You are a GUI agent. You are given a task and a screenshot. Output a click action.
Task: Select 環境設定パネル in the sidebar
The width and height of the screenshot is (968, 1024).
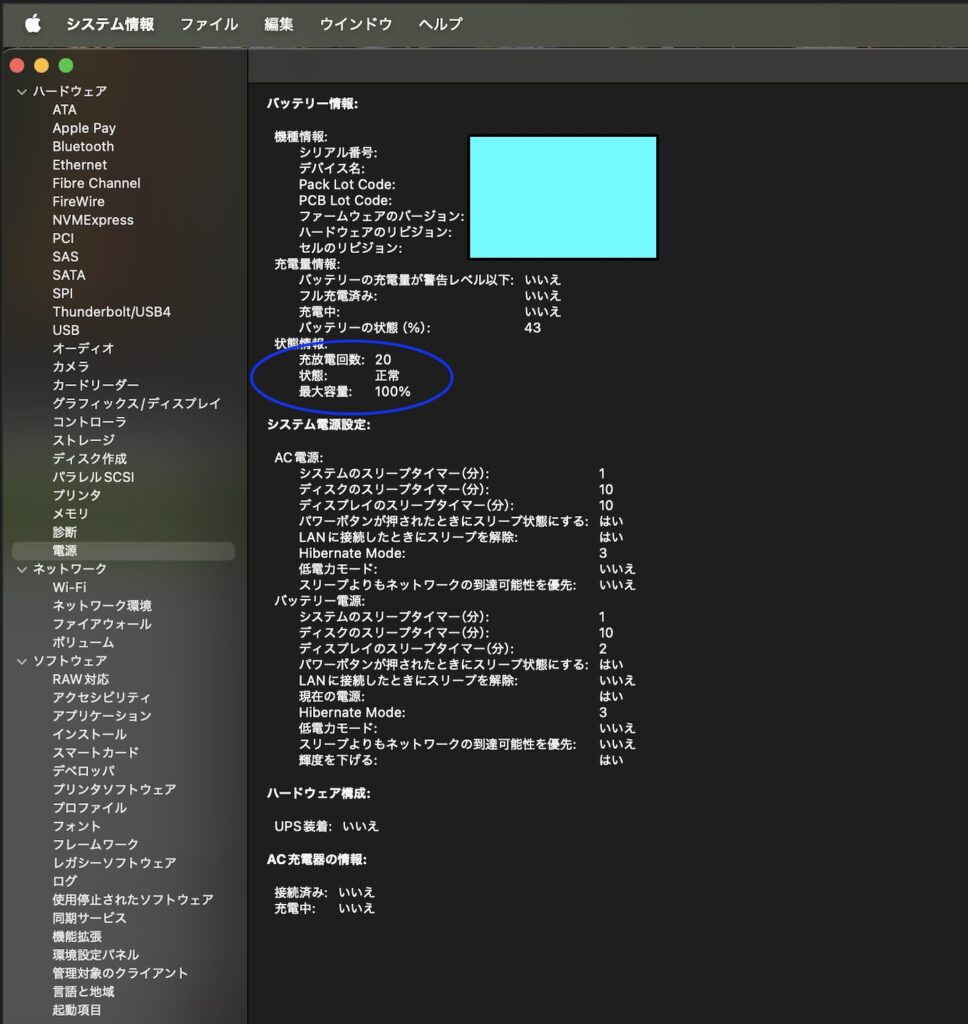(95, 955)
